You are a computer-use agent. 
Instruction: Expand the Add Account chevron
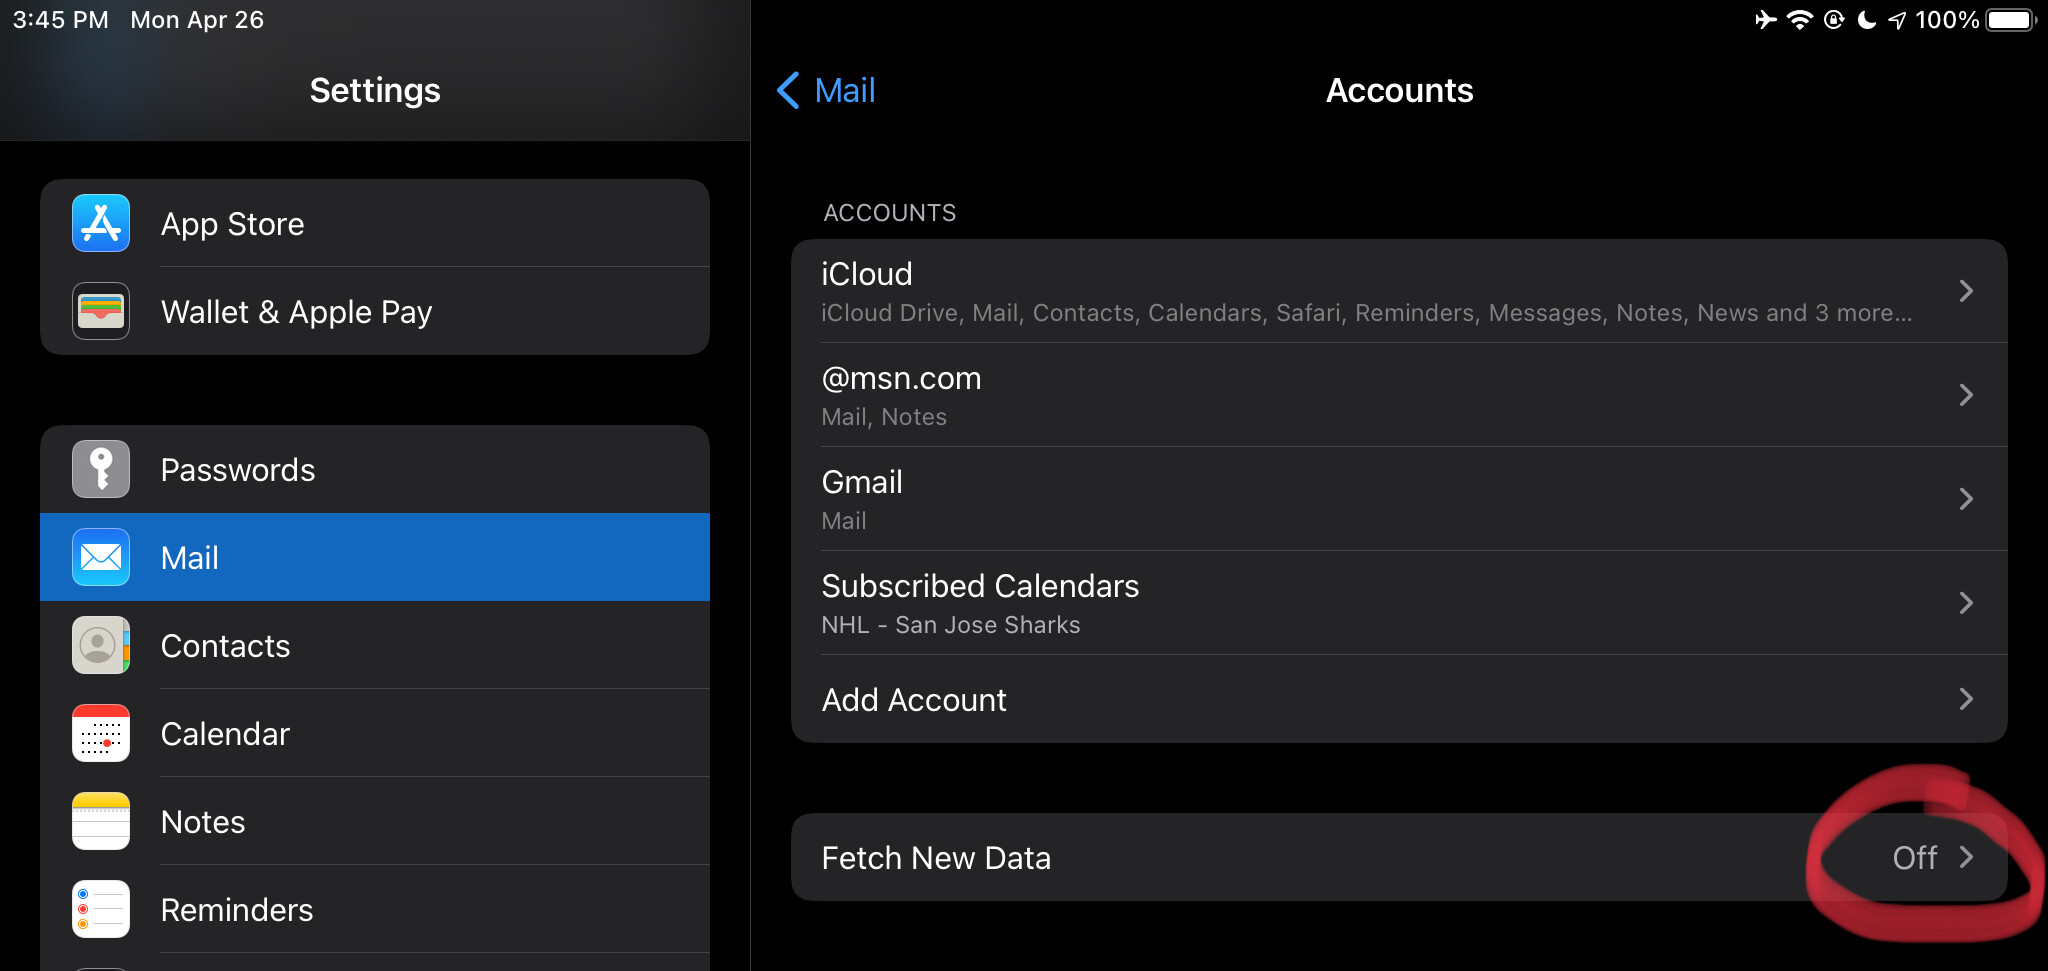(x=1966, y=699)
